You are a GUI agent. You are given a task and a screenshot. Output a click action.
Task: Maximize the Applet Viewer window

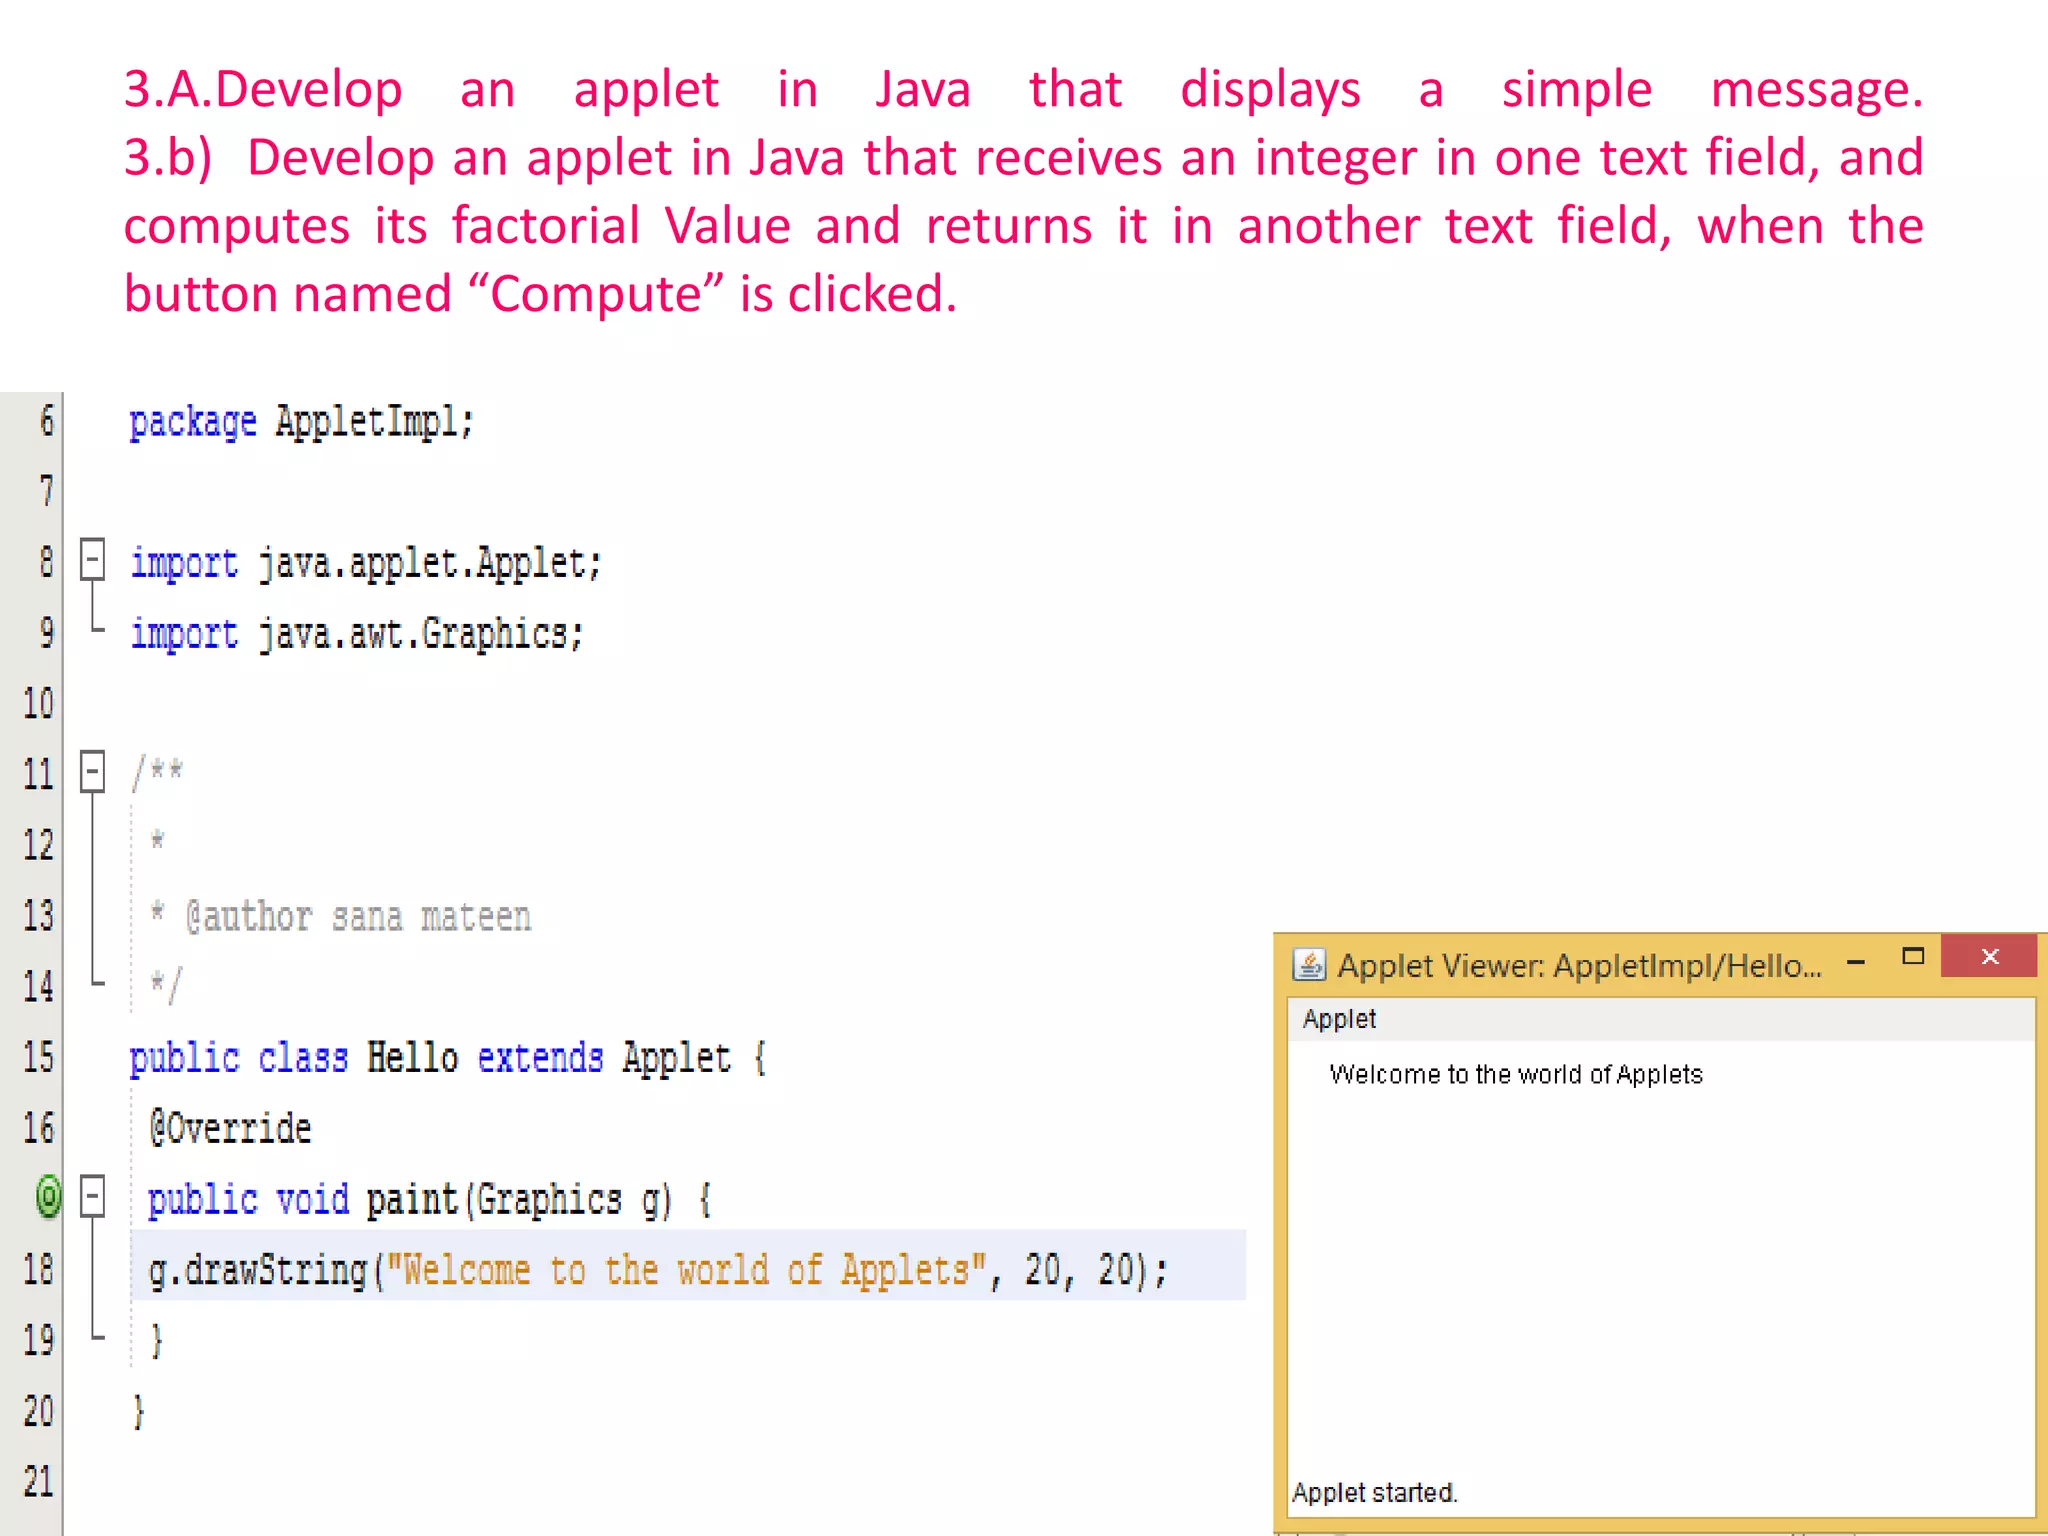1913,957
